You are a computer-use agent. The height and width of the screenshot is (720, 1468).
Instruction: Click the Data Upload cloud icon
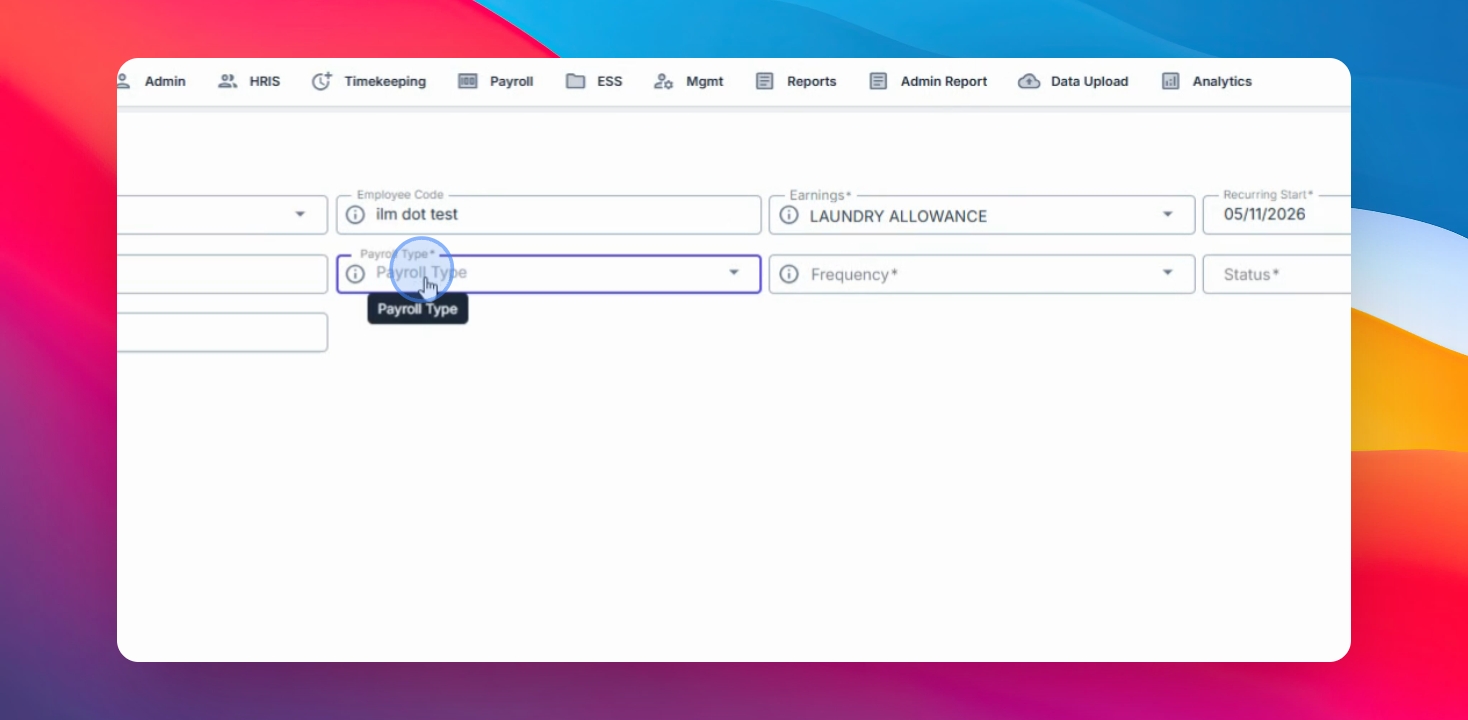point(1029,81)
